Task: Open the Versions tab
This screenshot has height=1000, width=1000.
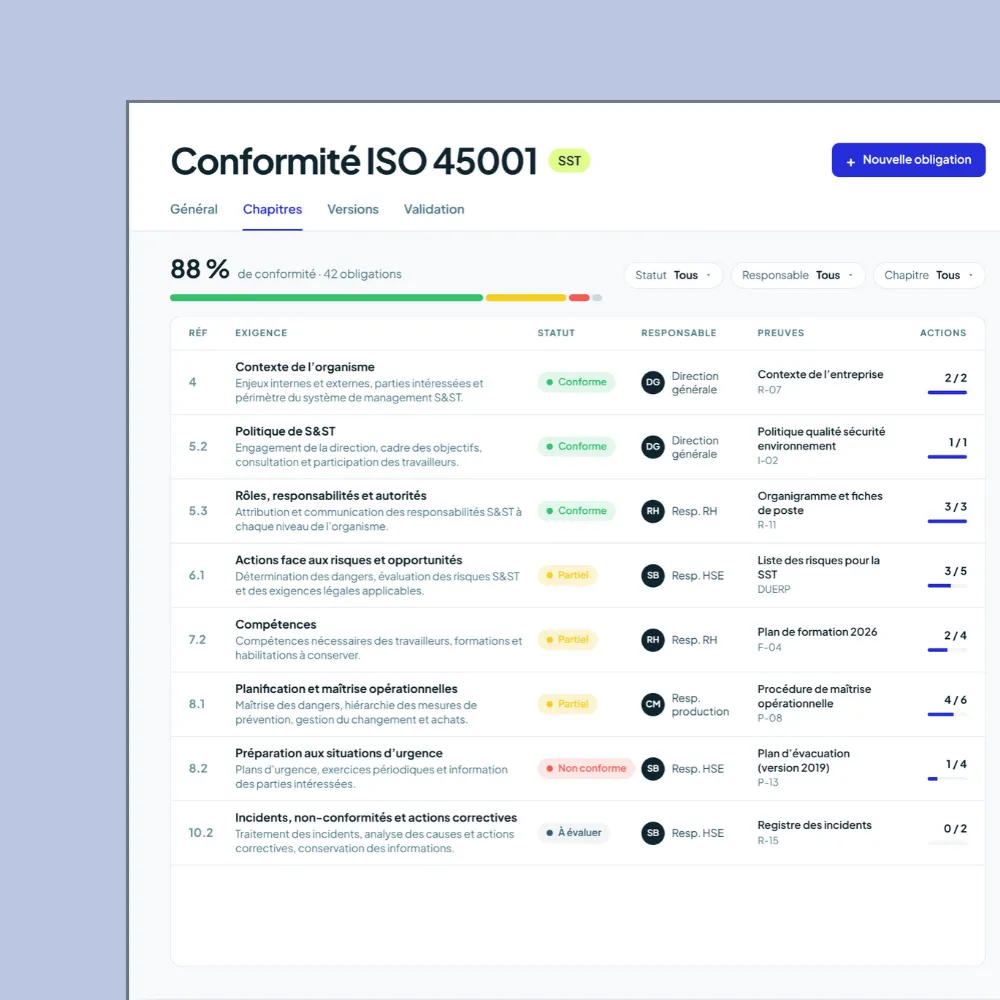Action: [353, 209]
